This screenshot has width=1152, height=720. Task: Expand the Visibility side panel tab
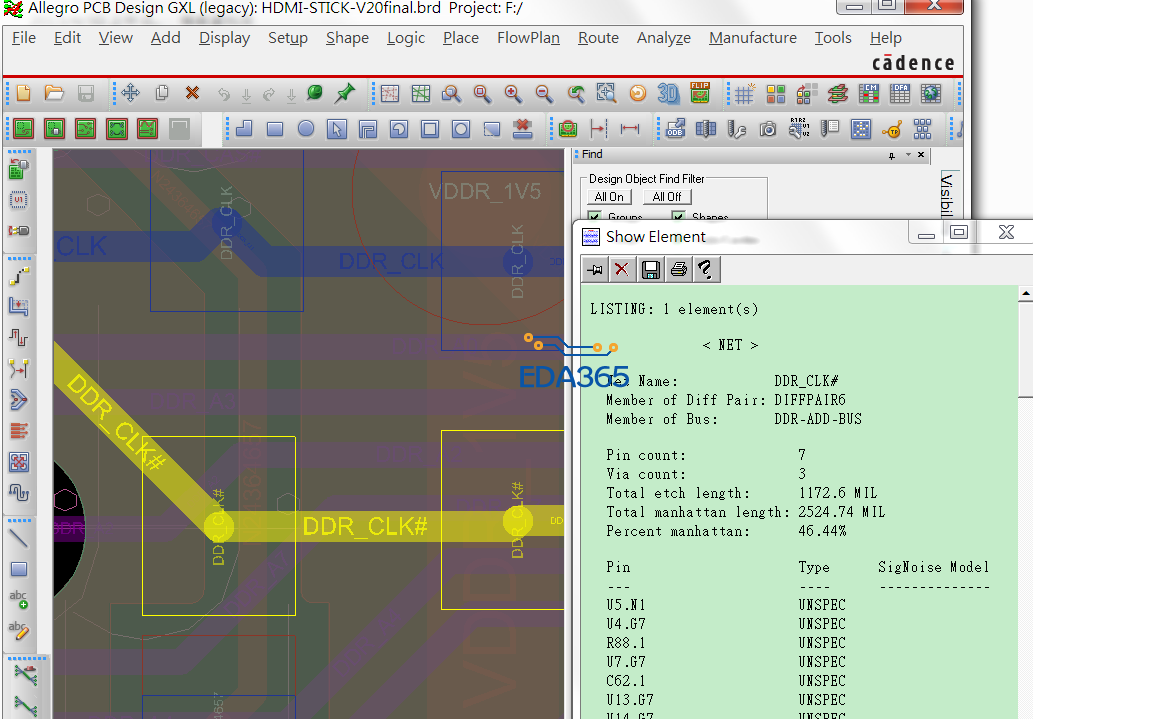[948, 193]
